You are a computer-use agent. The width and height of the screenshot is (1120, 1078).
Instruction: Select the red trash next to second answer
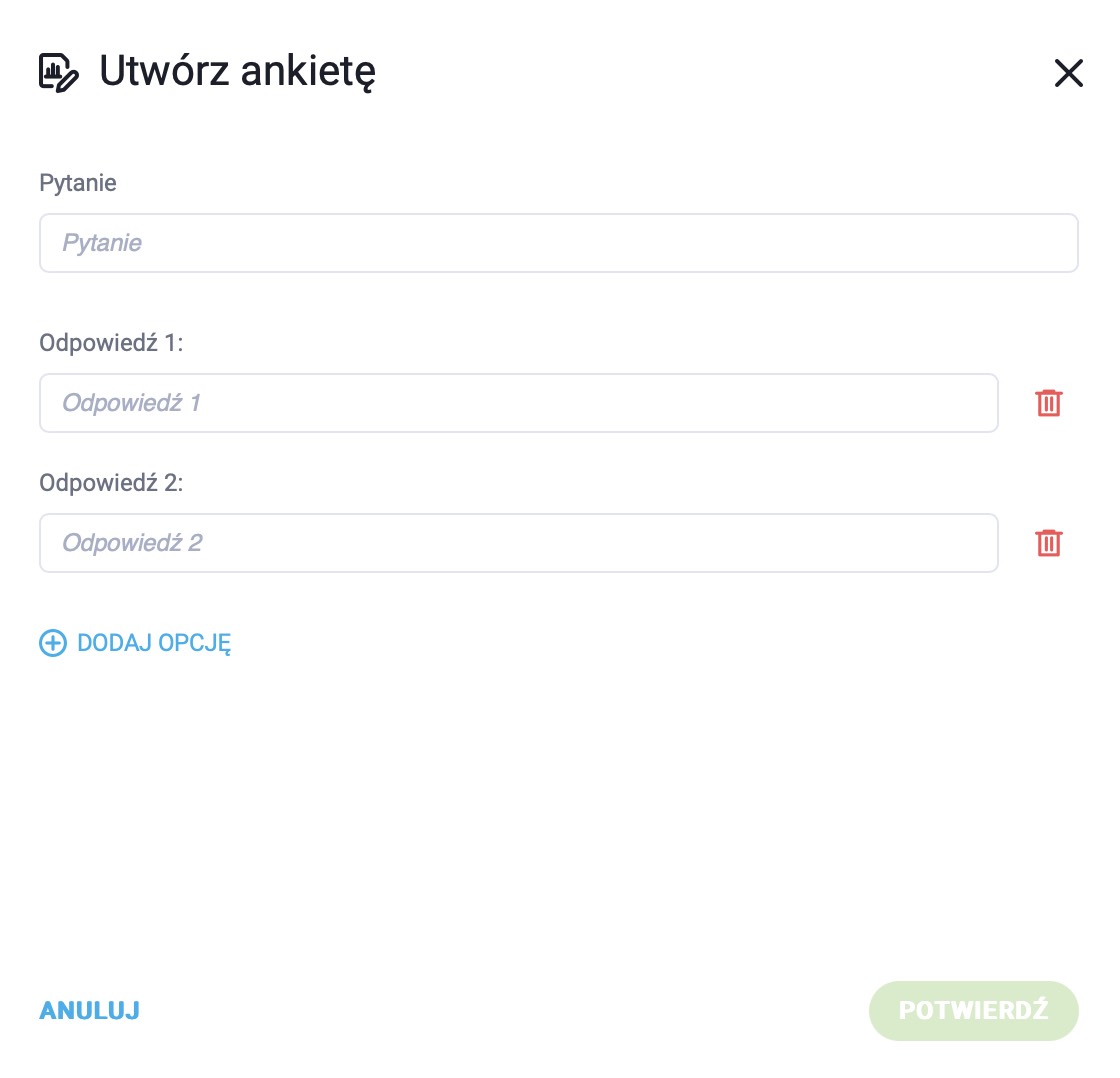tap(1049, 543)
